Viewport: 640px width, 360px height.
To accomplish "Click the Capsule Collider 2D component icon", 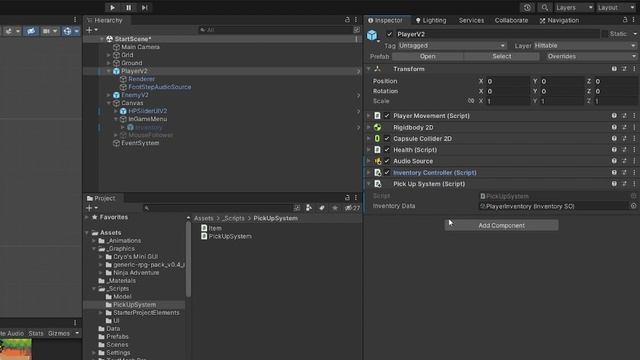I will pos(377,139).
